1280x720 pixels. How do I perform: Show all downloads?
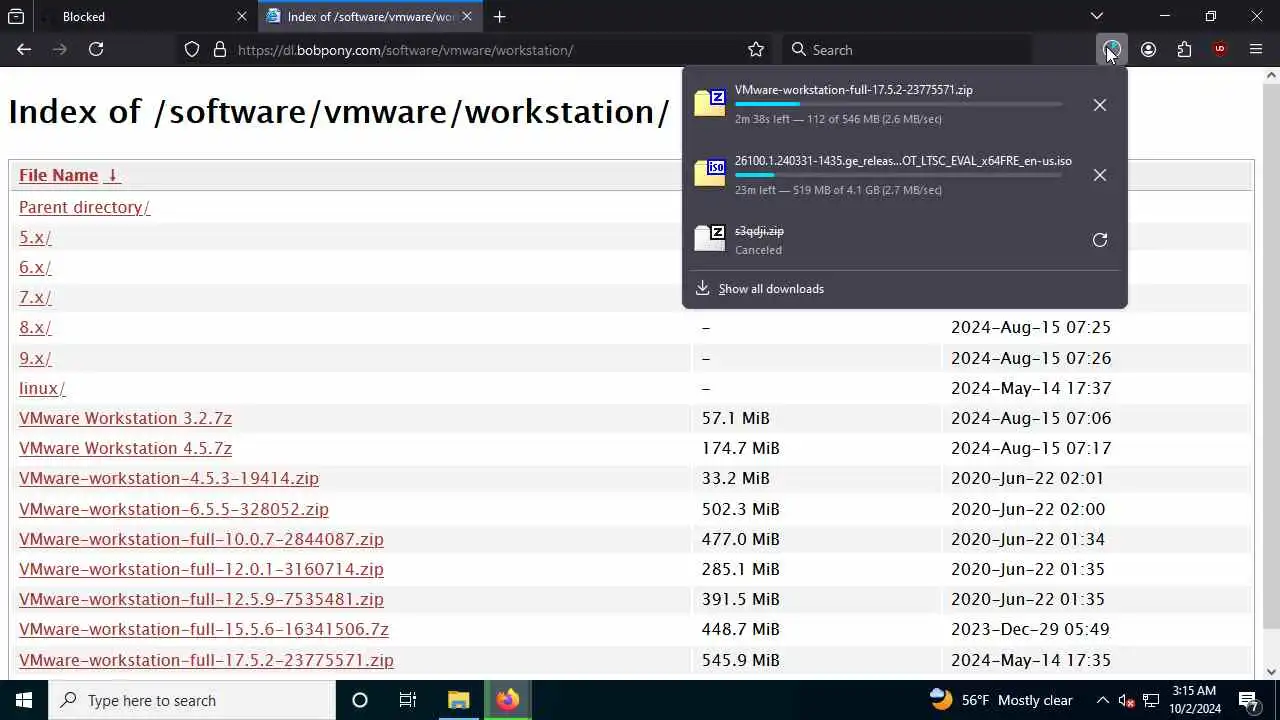[771, 289]
